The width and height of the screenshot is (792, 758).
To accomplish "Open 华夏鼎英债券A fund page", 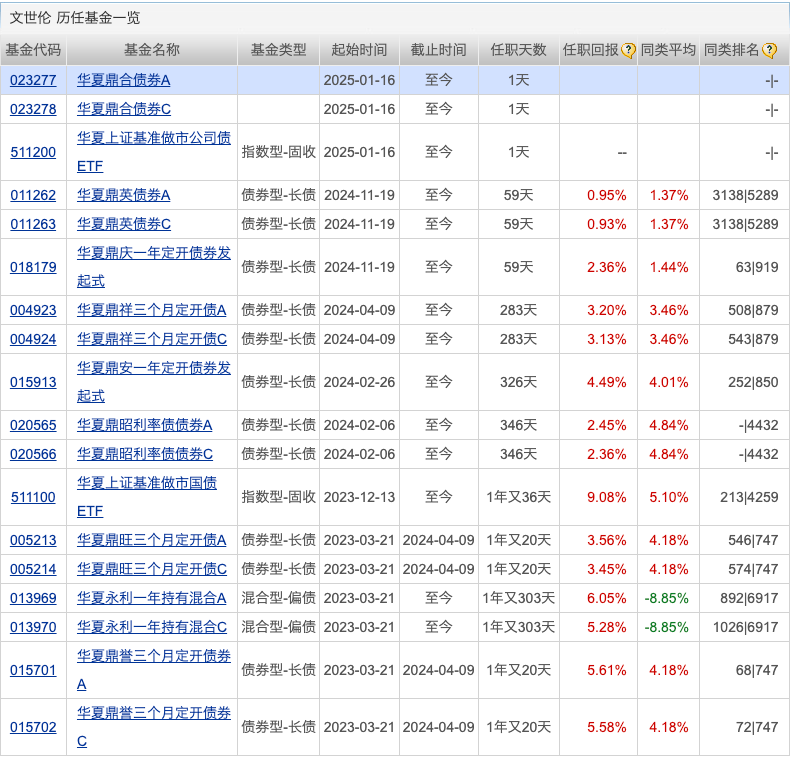I will (x=124, y=195).
